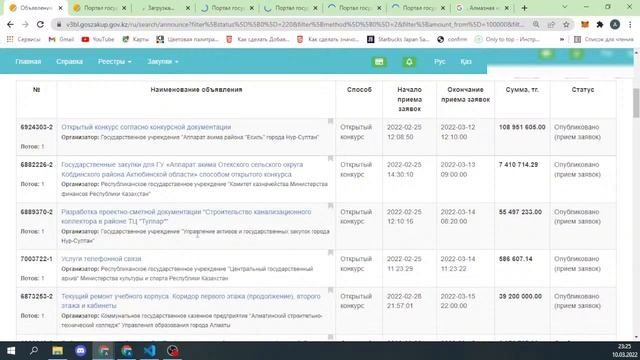Screen dimensions: 640x360
Task: Close the Загрузка tab
Action: (x=188, y=8)
